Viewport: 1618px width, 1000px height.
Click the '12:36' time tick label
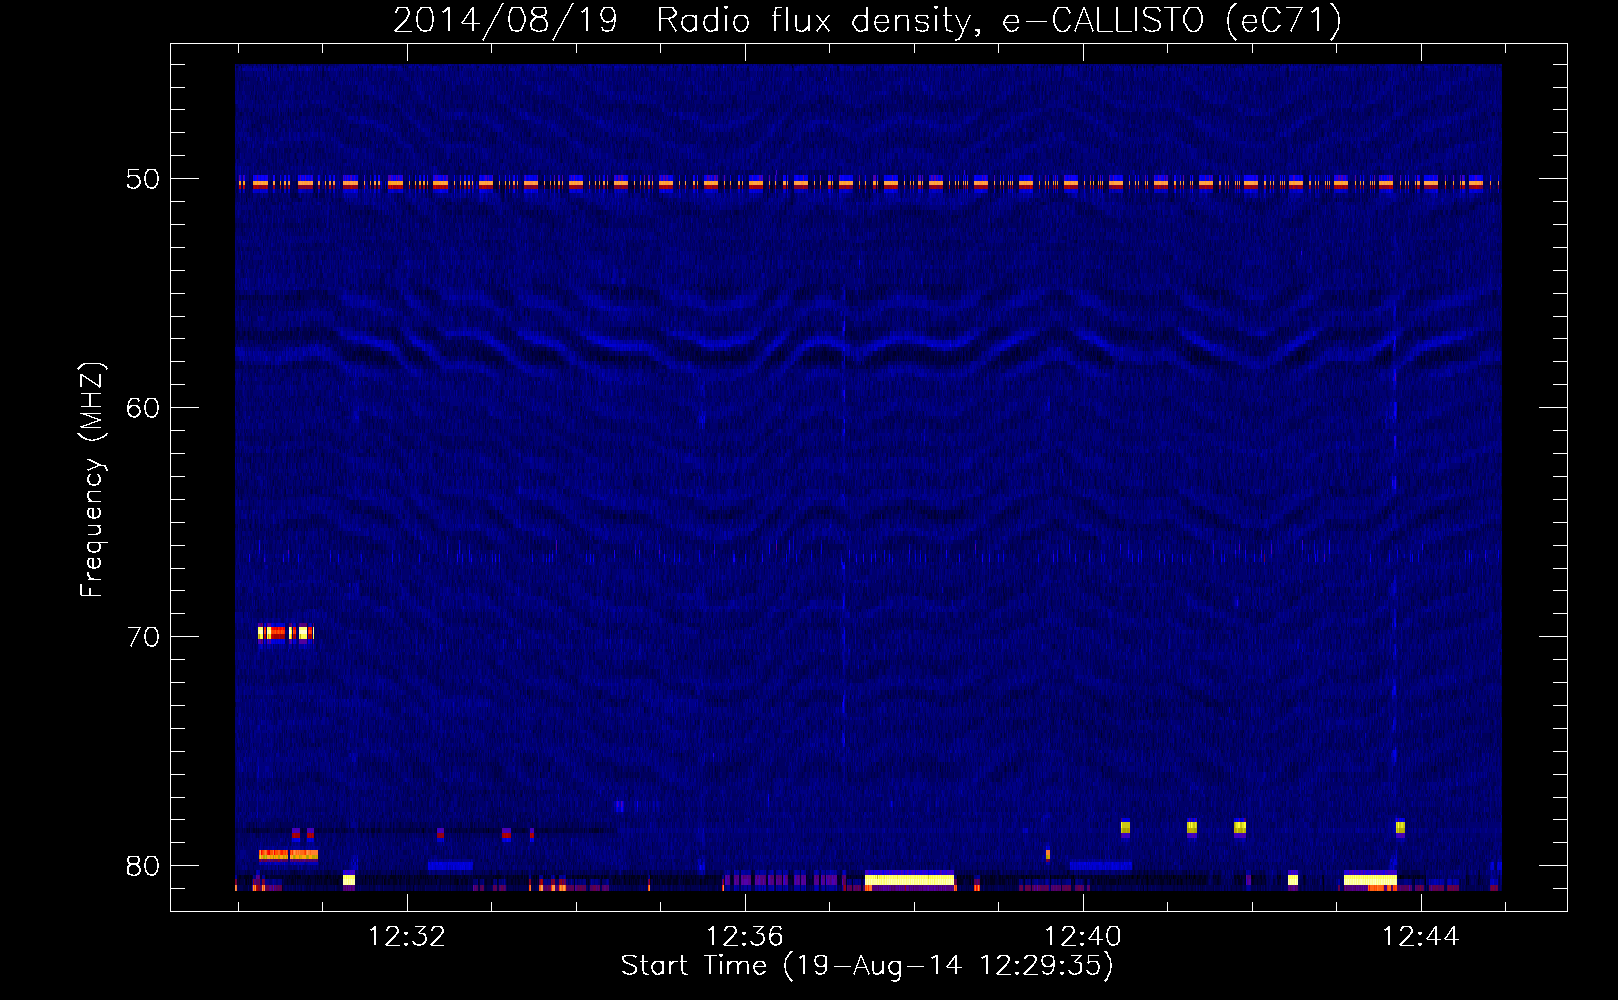coord(745,937)
